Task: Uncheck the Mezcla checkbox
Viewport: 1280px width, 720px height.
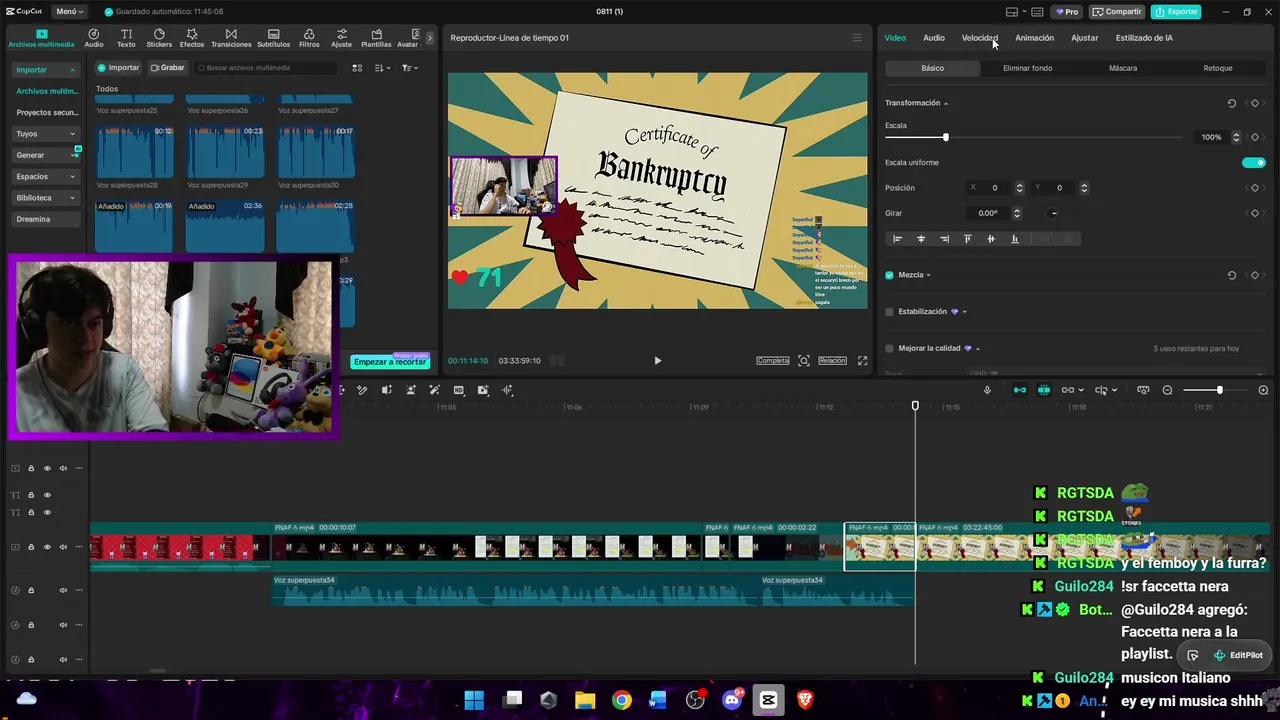Action: [889, 275]
